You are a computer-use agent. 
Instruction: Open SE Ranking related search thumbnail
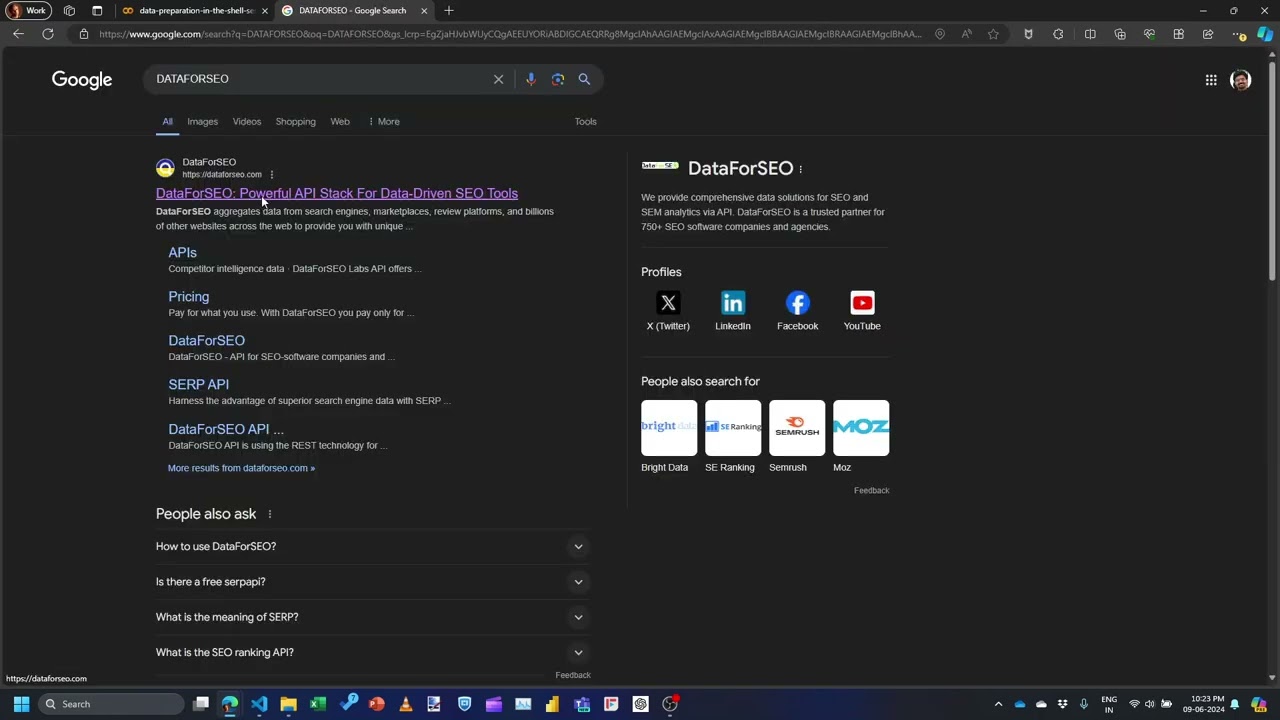[x=733, y=428]
